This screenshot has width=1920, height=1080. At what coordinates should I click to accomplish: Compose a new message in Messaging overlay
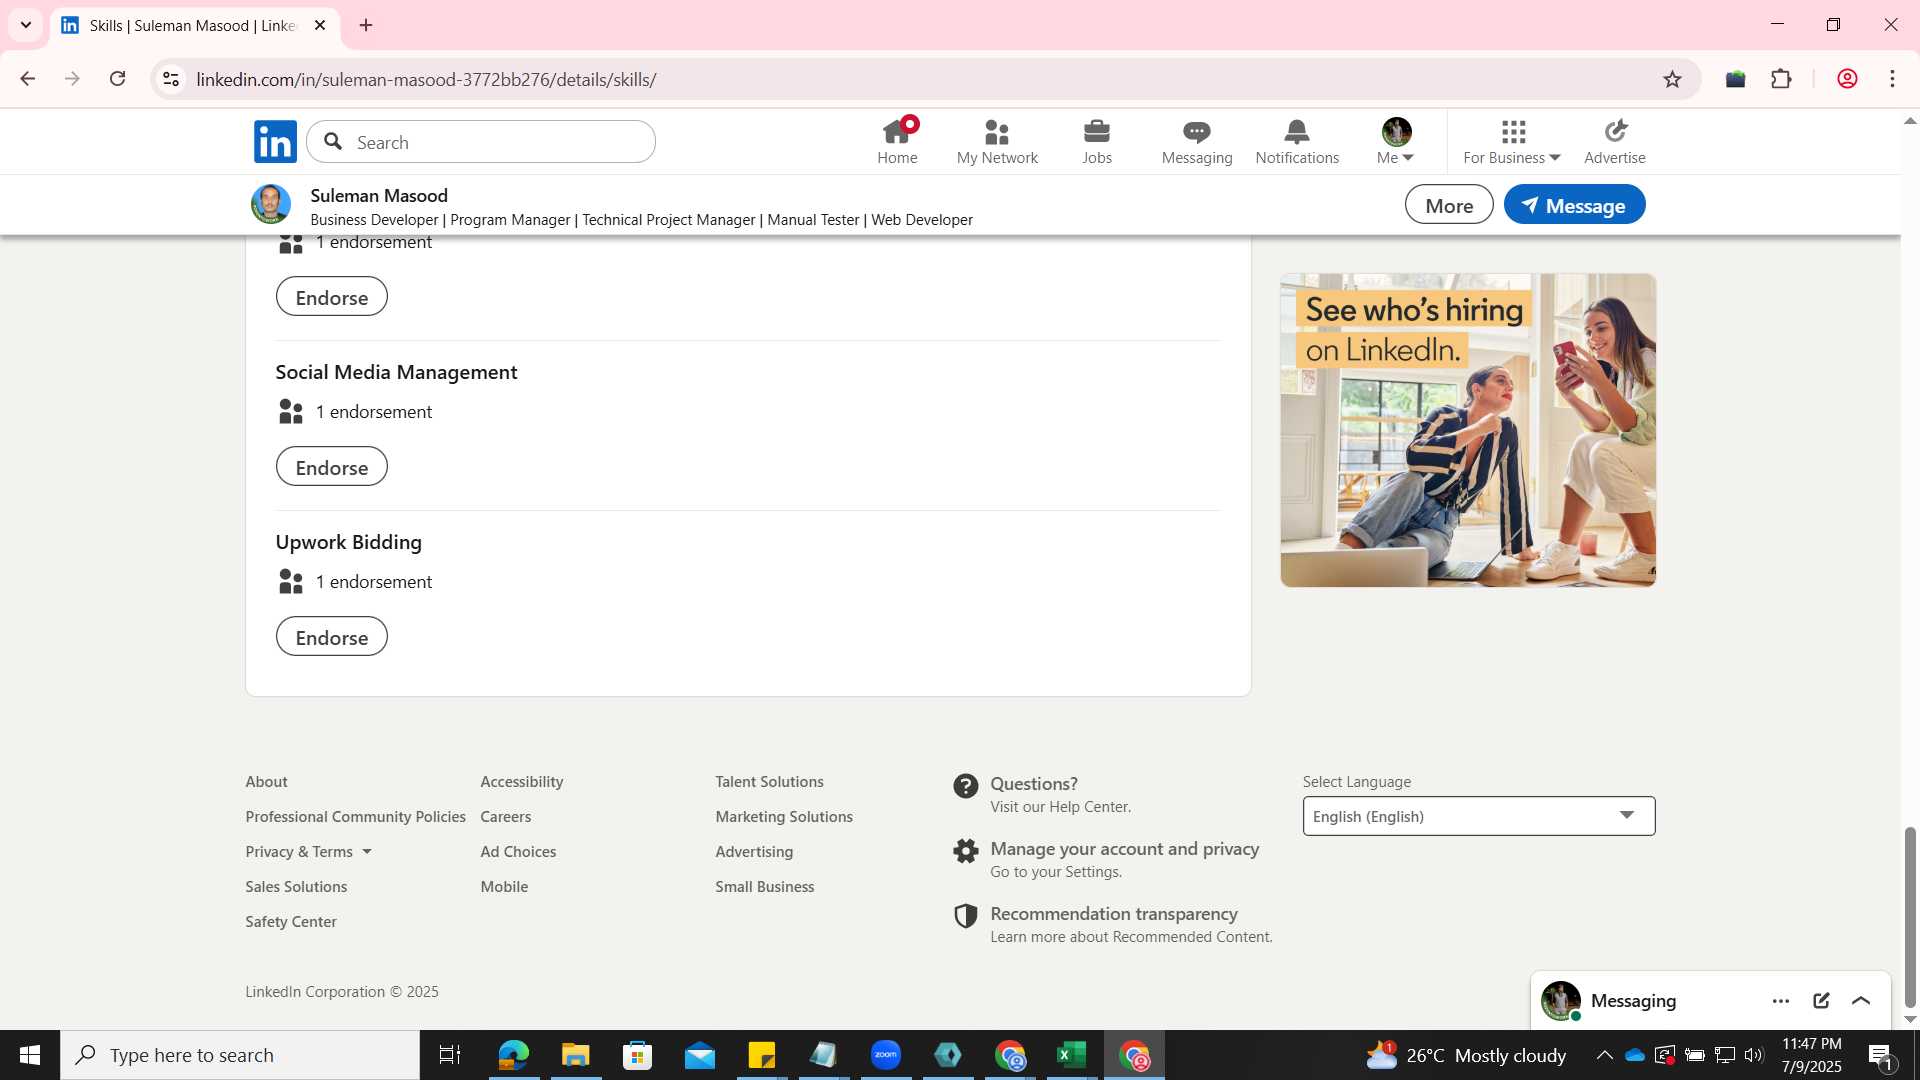tap(1821, 1001)
